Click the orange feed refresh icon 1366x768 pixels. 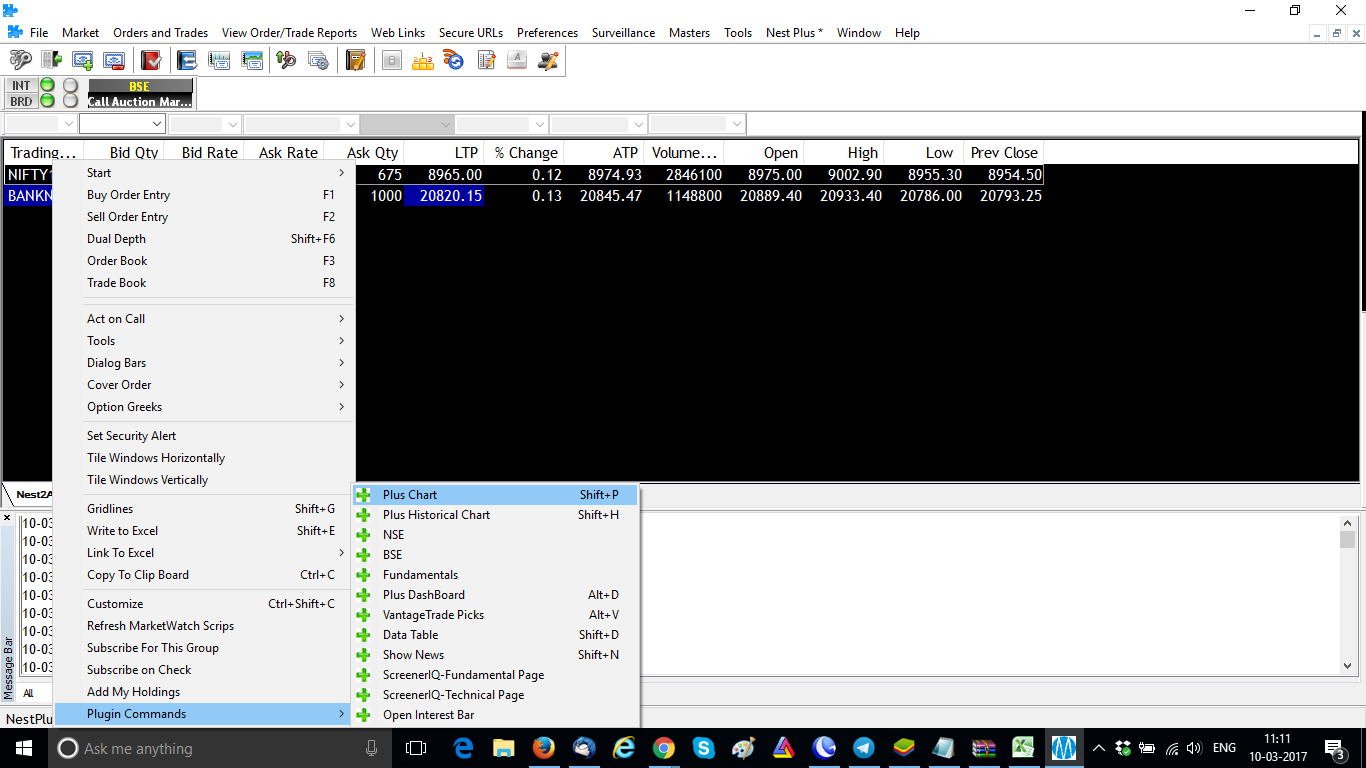click(455, 60)
